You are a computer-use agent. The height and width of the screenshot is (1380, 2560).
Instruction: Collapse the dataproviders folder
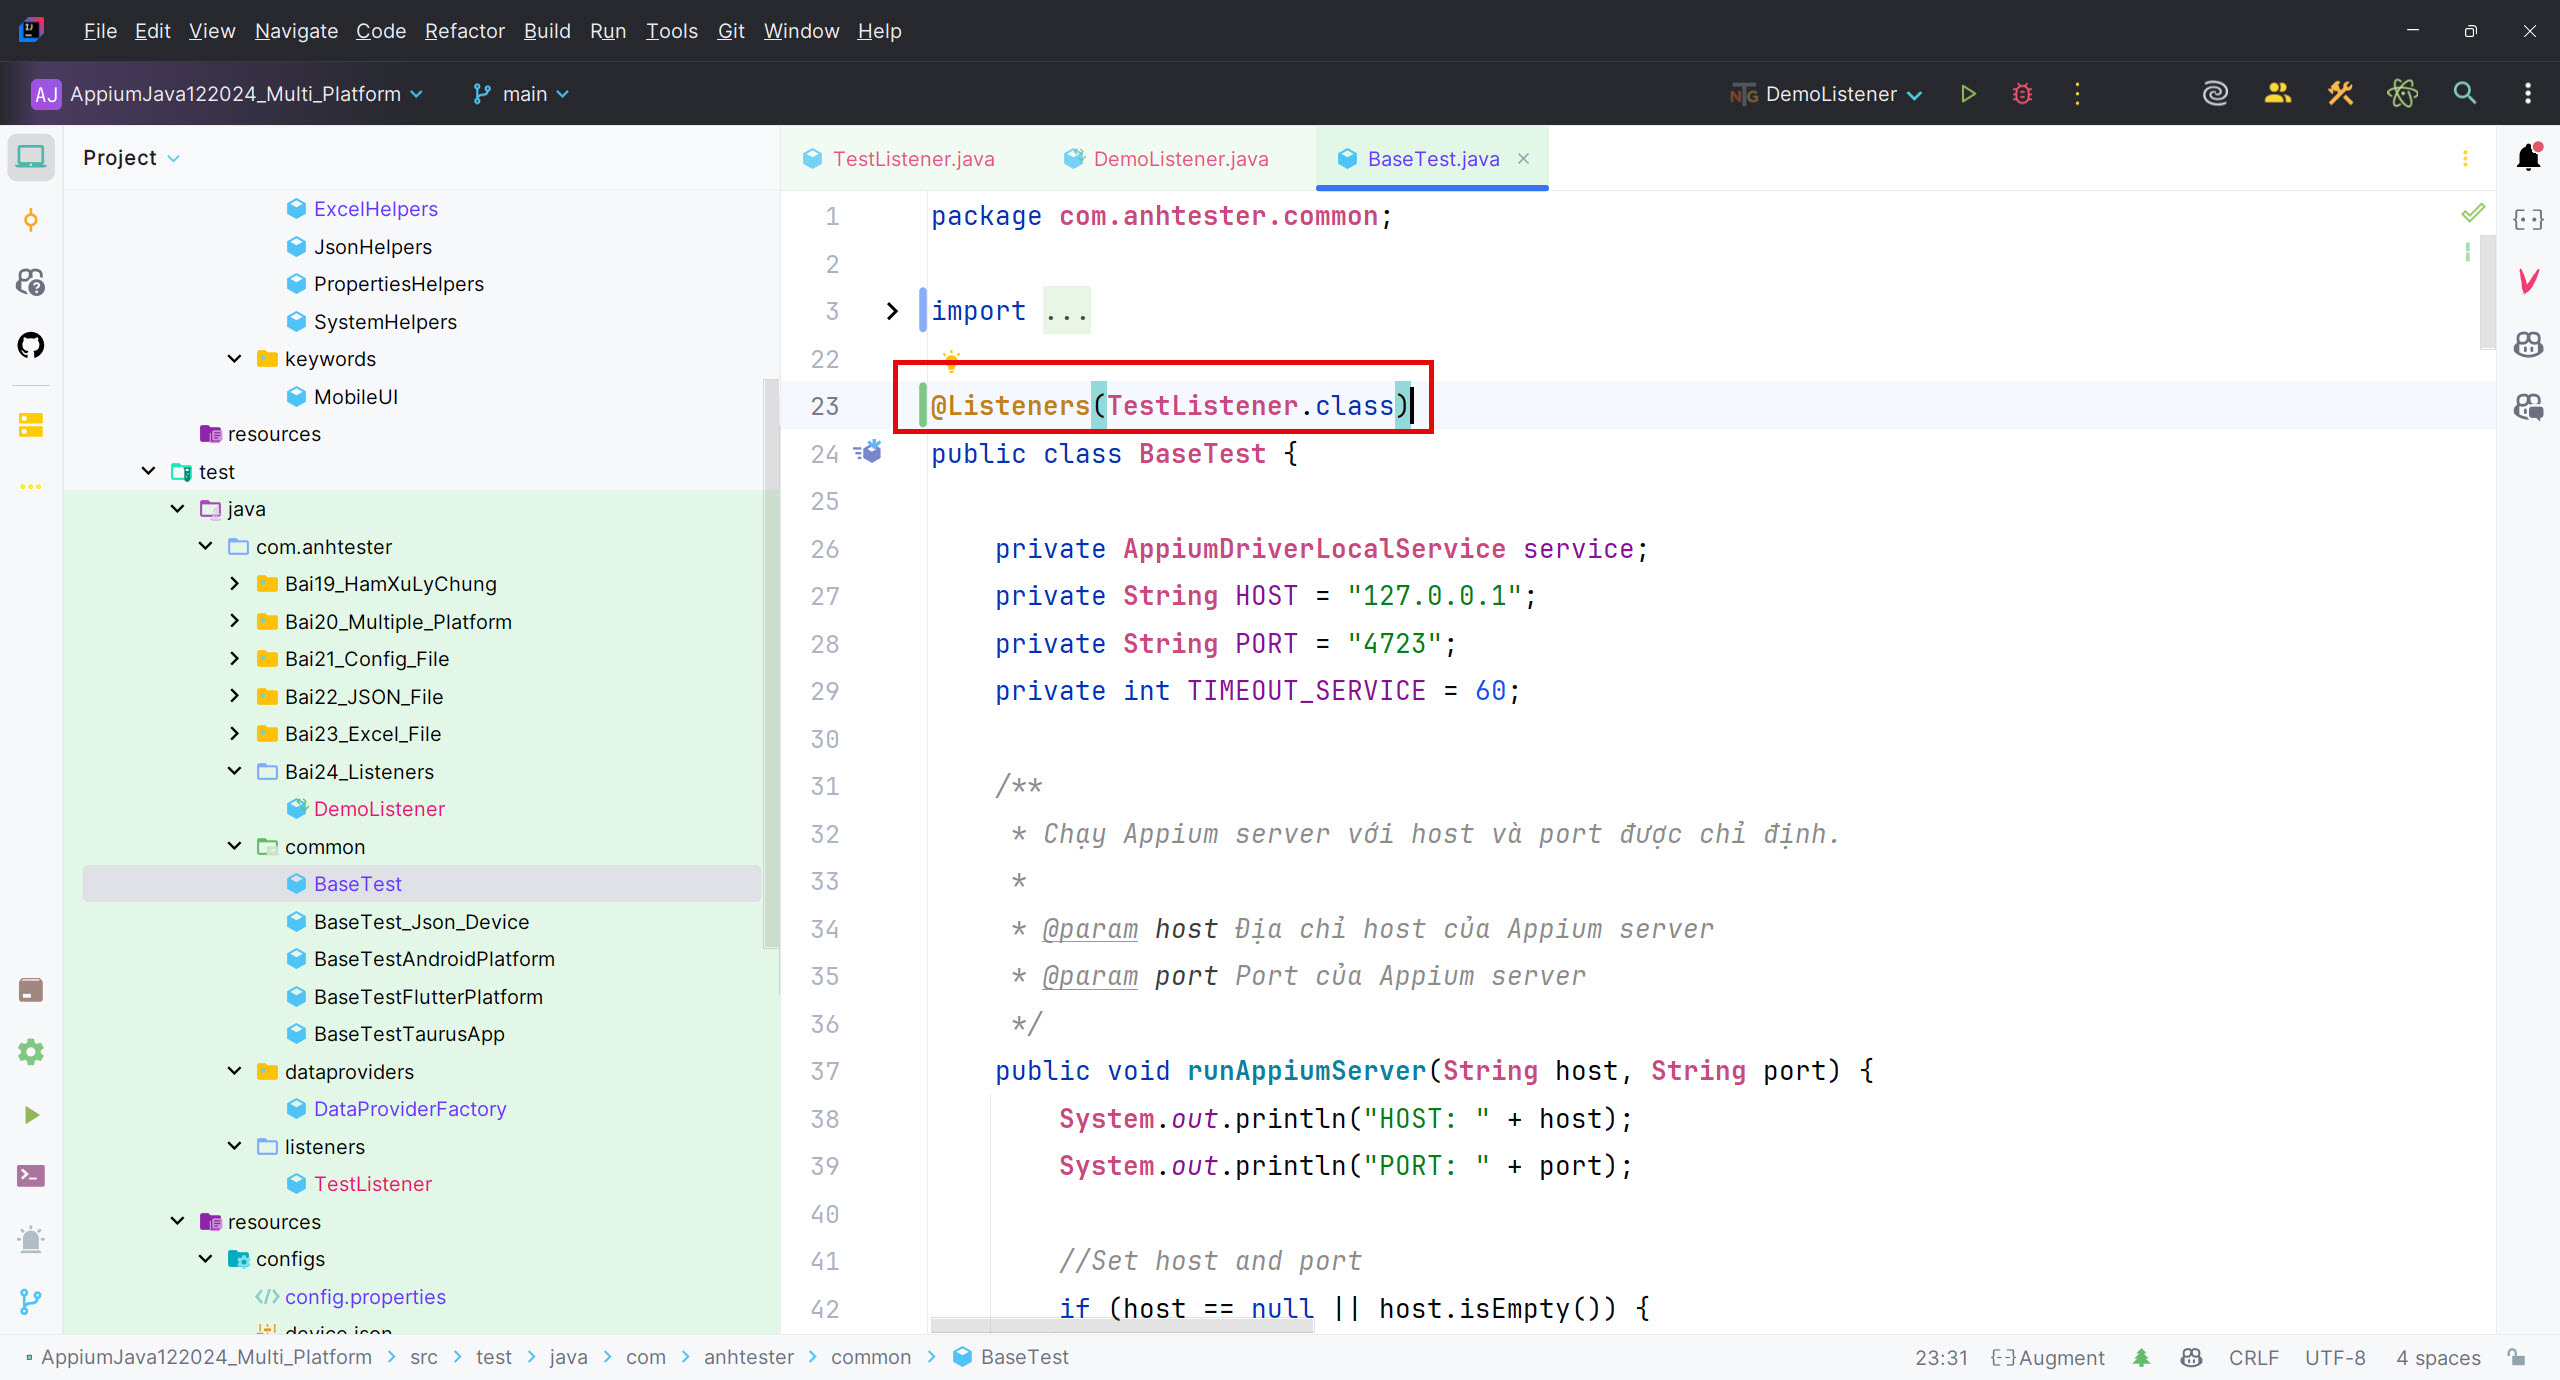click(235, 1071)
